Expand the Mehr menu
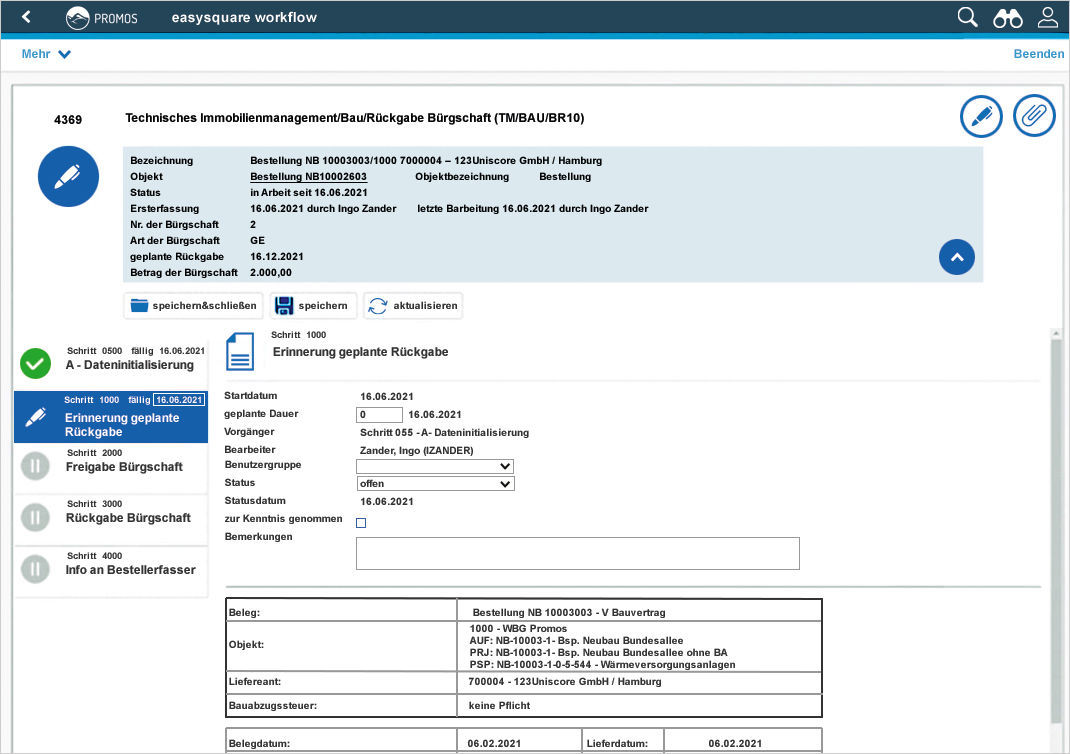This screenshot has height=754, width=1070. 46,53
